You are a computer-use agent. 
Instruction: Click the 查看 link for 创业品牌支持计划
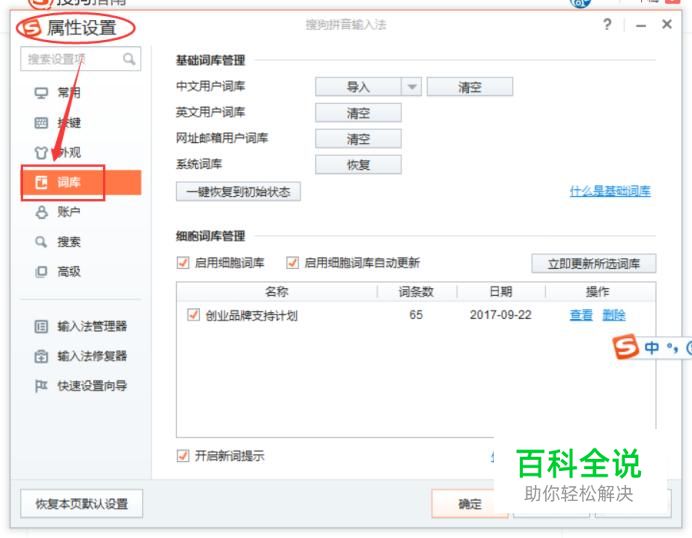[581, 315]
